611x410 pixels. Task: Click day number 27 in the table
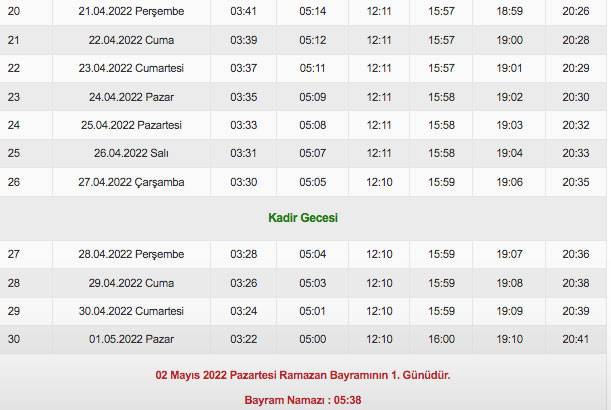(13, 254)
